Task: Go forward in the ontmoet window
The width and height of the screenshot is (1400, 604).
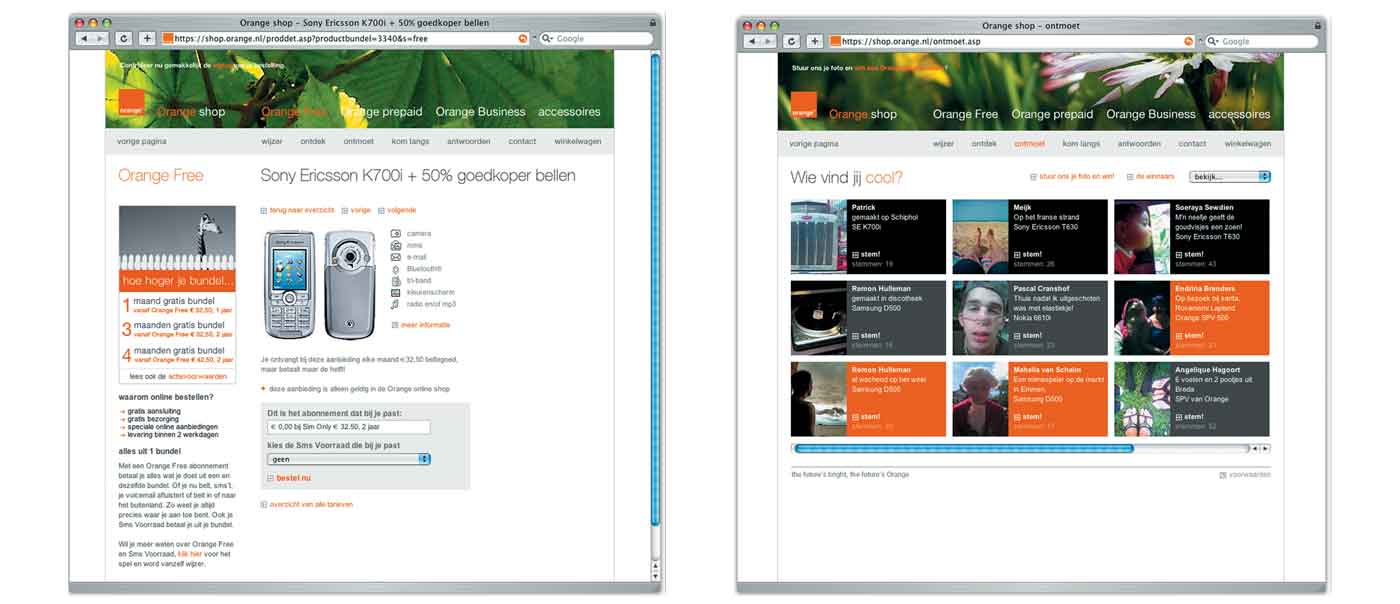Action: [768, 41]
